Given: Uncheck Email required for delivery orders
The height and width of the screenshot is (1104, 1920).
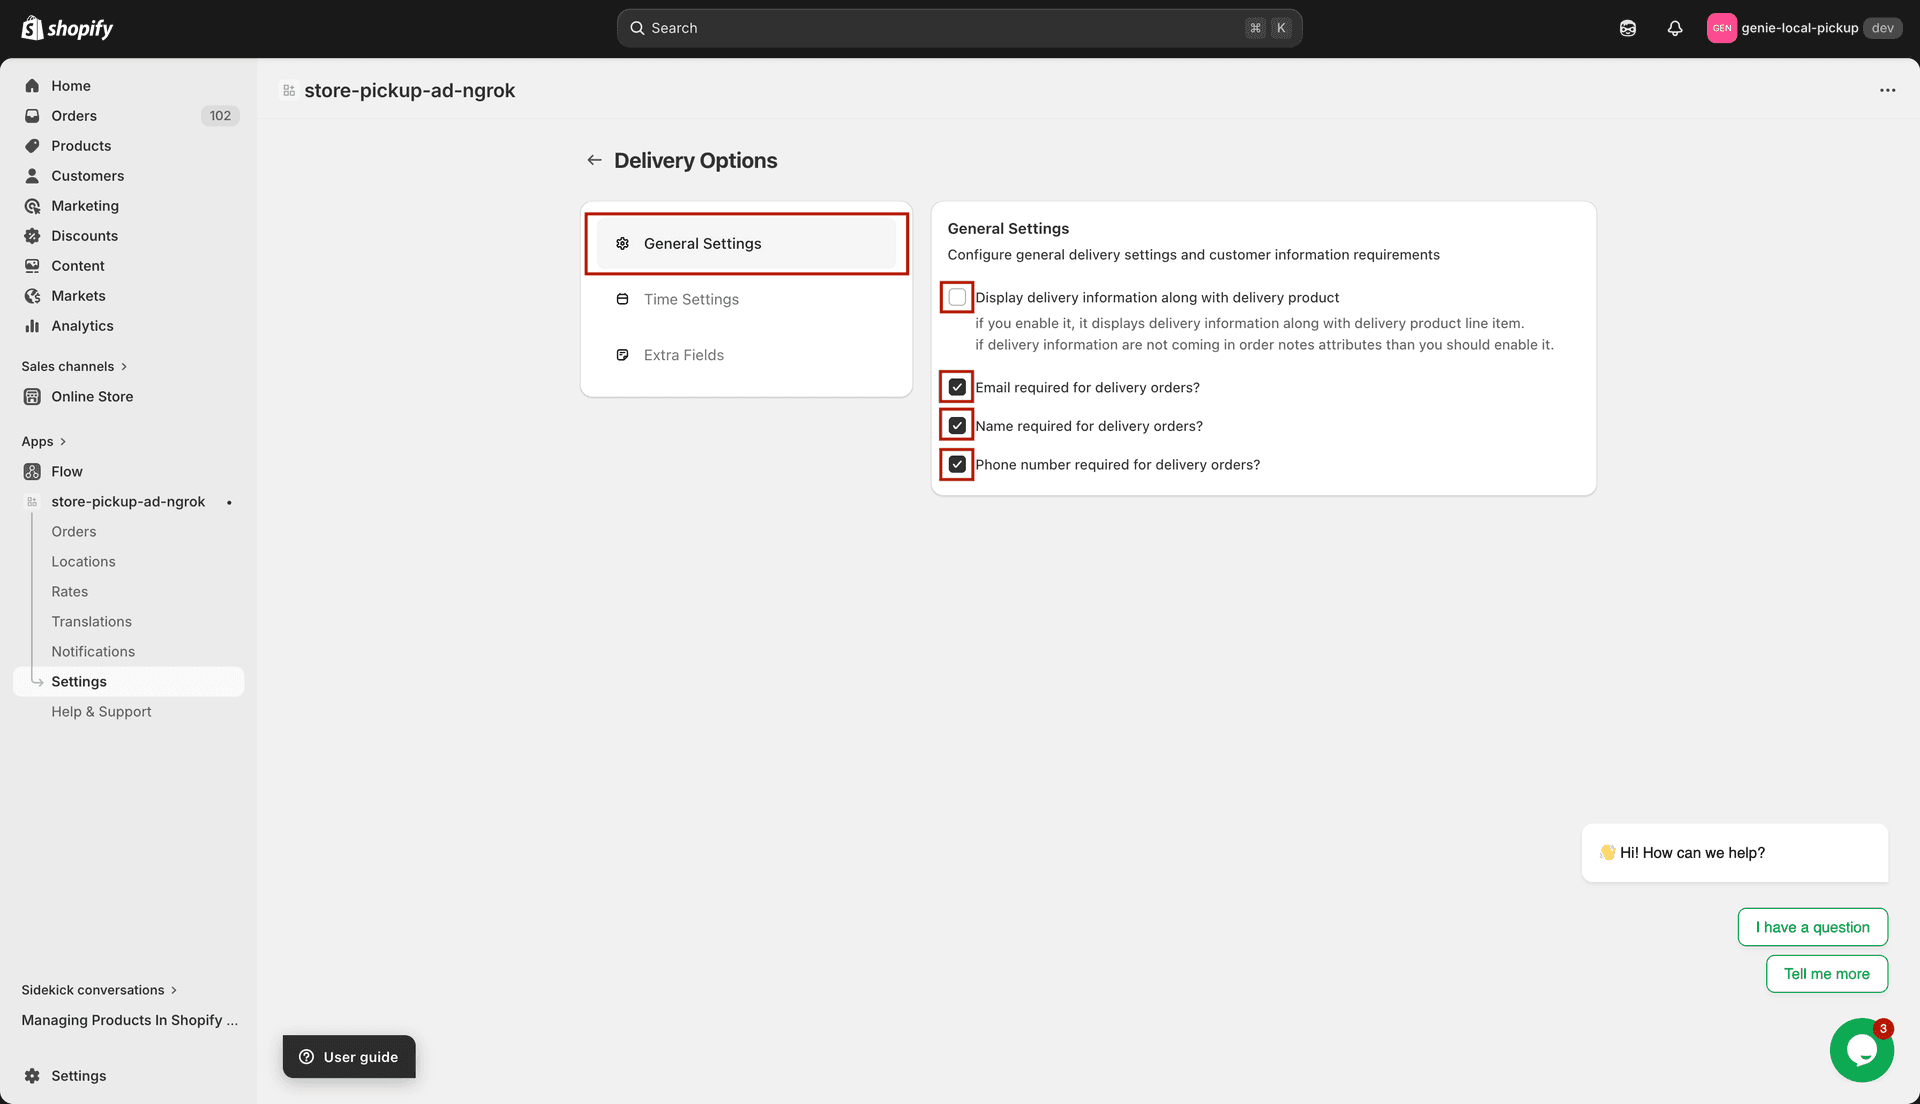Looking at the screenshot, I should click(957, 386).
